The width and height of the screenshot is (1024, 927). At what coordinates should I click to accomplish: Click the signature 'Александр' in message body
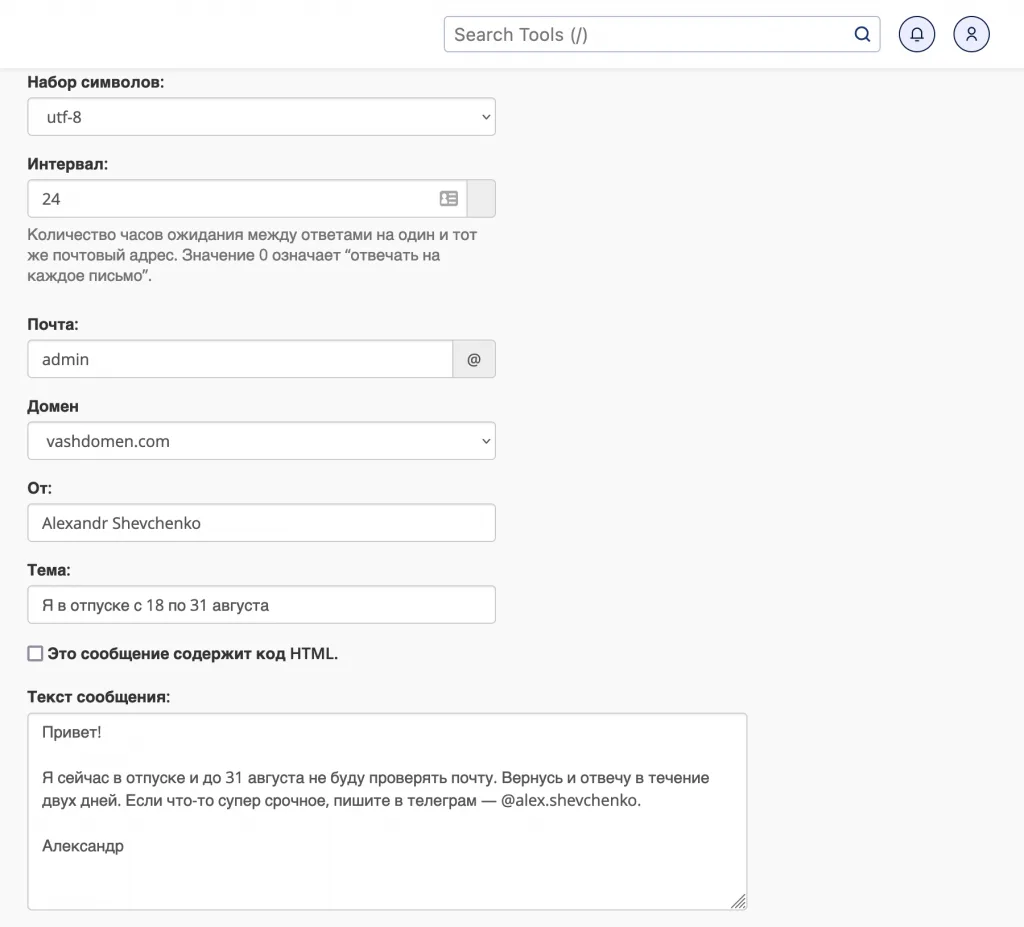(83, 846)
